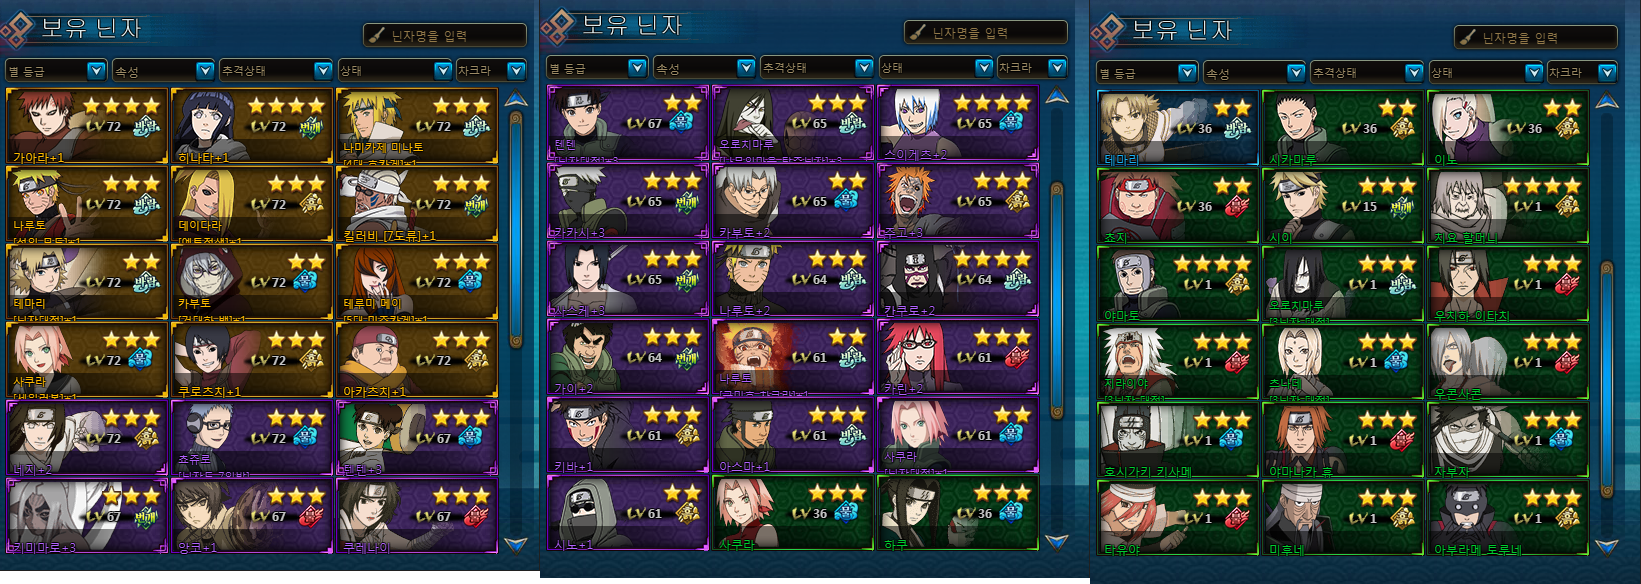Choose the 카카시+3 ninja card

click(628, 201)
